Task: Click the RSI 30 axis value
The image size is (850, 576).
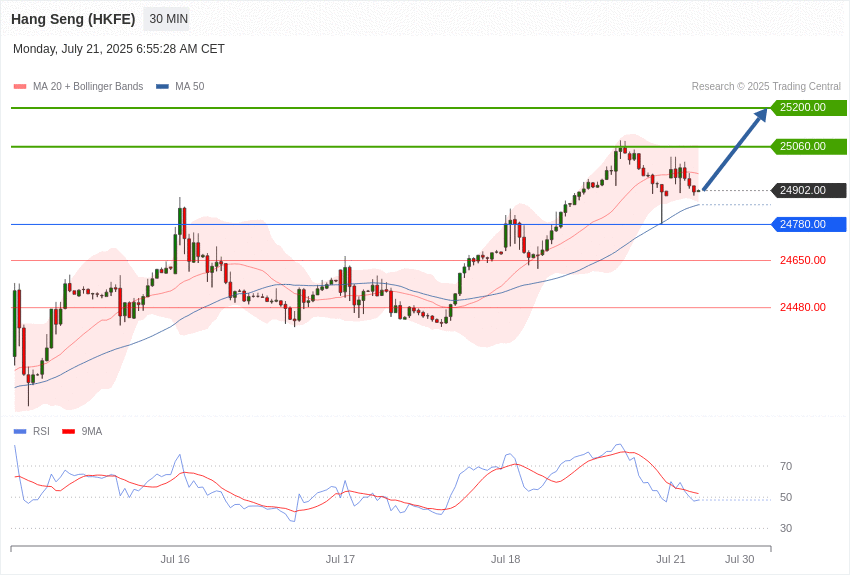Action: (786, 528)
